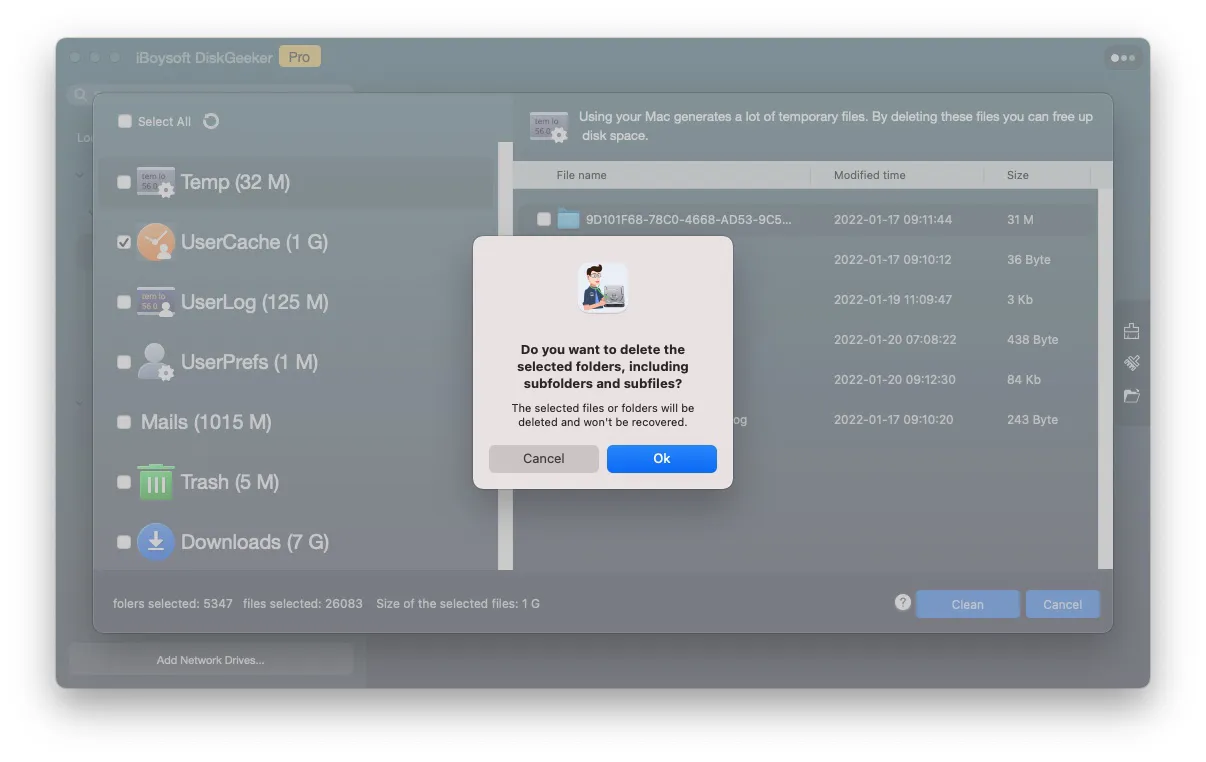Click the refresh icon beside Select All
Screen dimensions: 1206x762
click(x=211, y=121)
